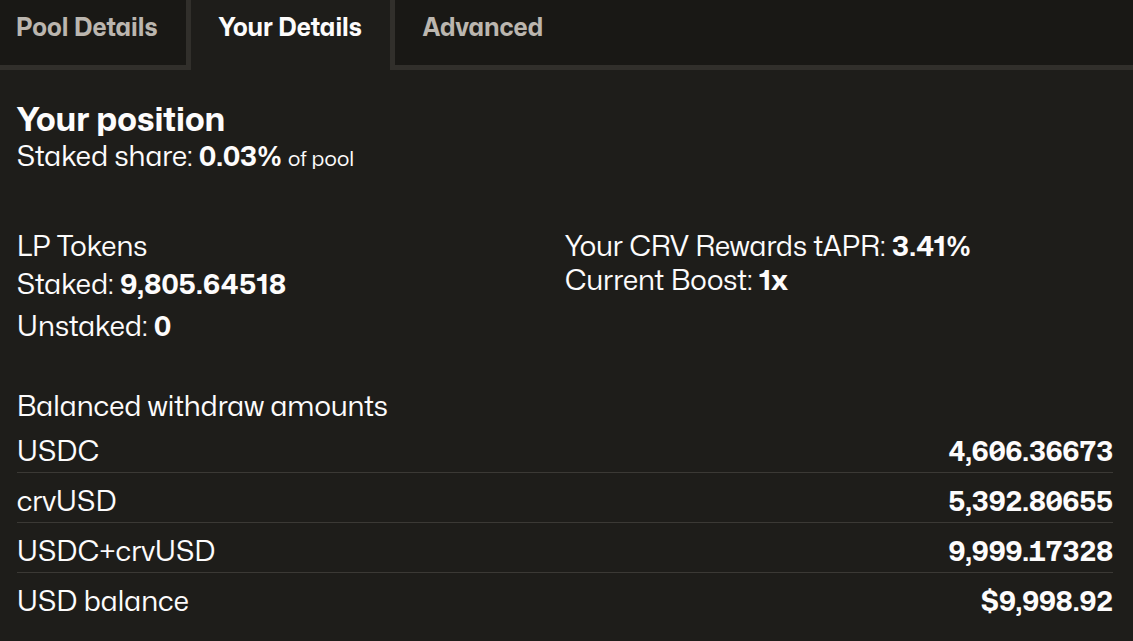Select the combined total 9,999.17328
This screenshot has width=1133, height=641.
coord(1030,551)
